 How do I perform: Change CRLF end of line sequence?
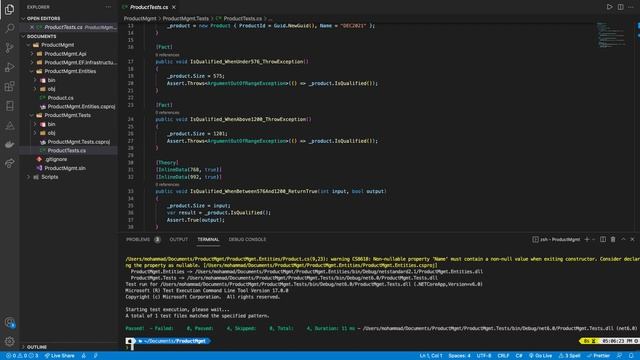503,356
